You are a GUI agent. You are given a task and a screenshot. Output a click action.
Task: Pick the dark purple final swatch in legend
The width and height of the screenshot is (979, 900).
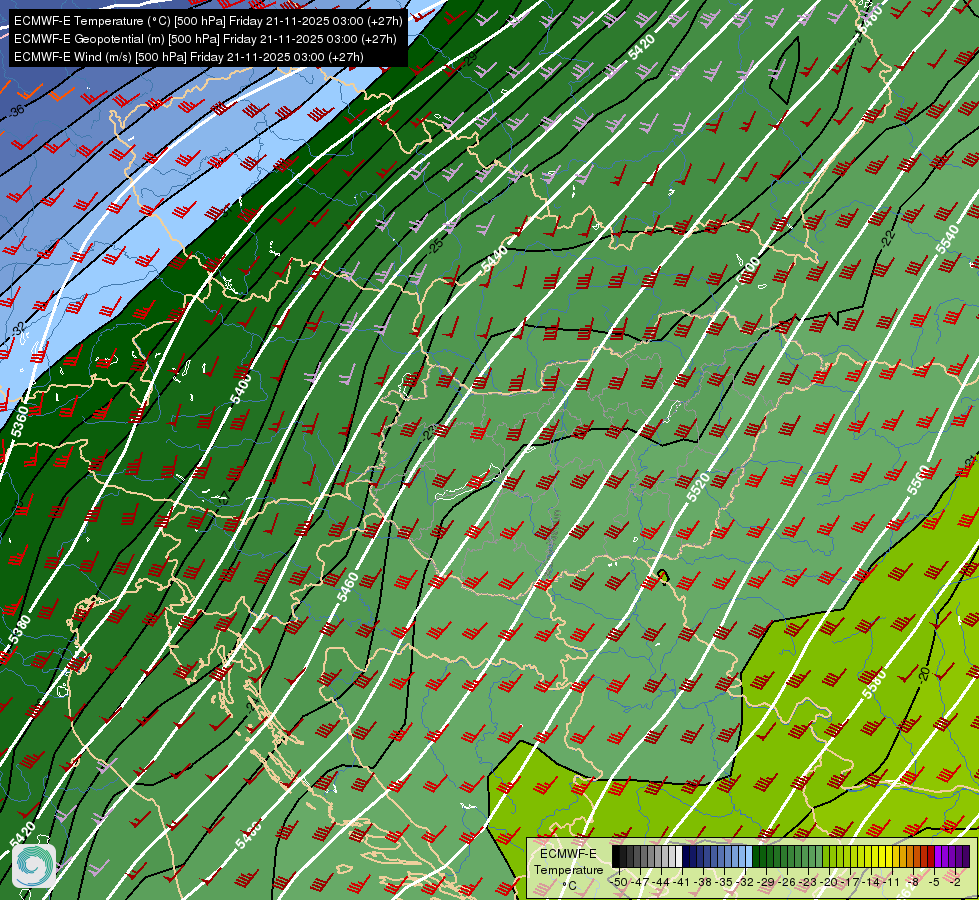coord(965,857)
